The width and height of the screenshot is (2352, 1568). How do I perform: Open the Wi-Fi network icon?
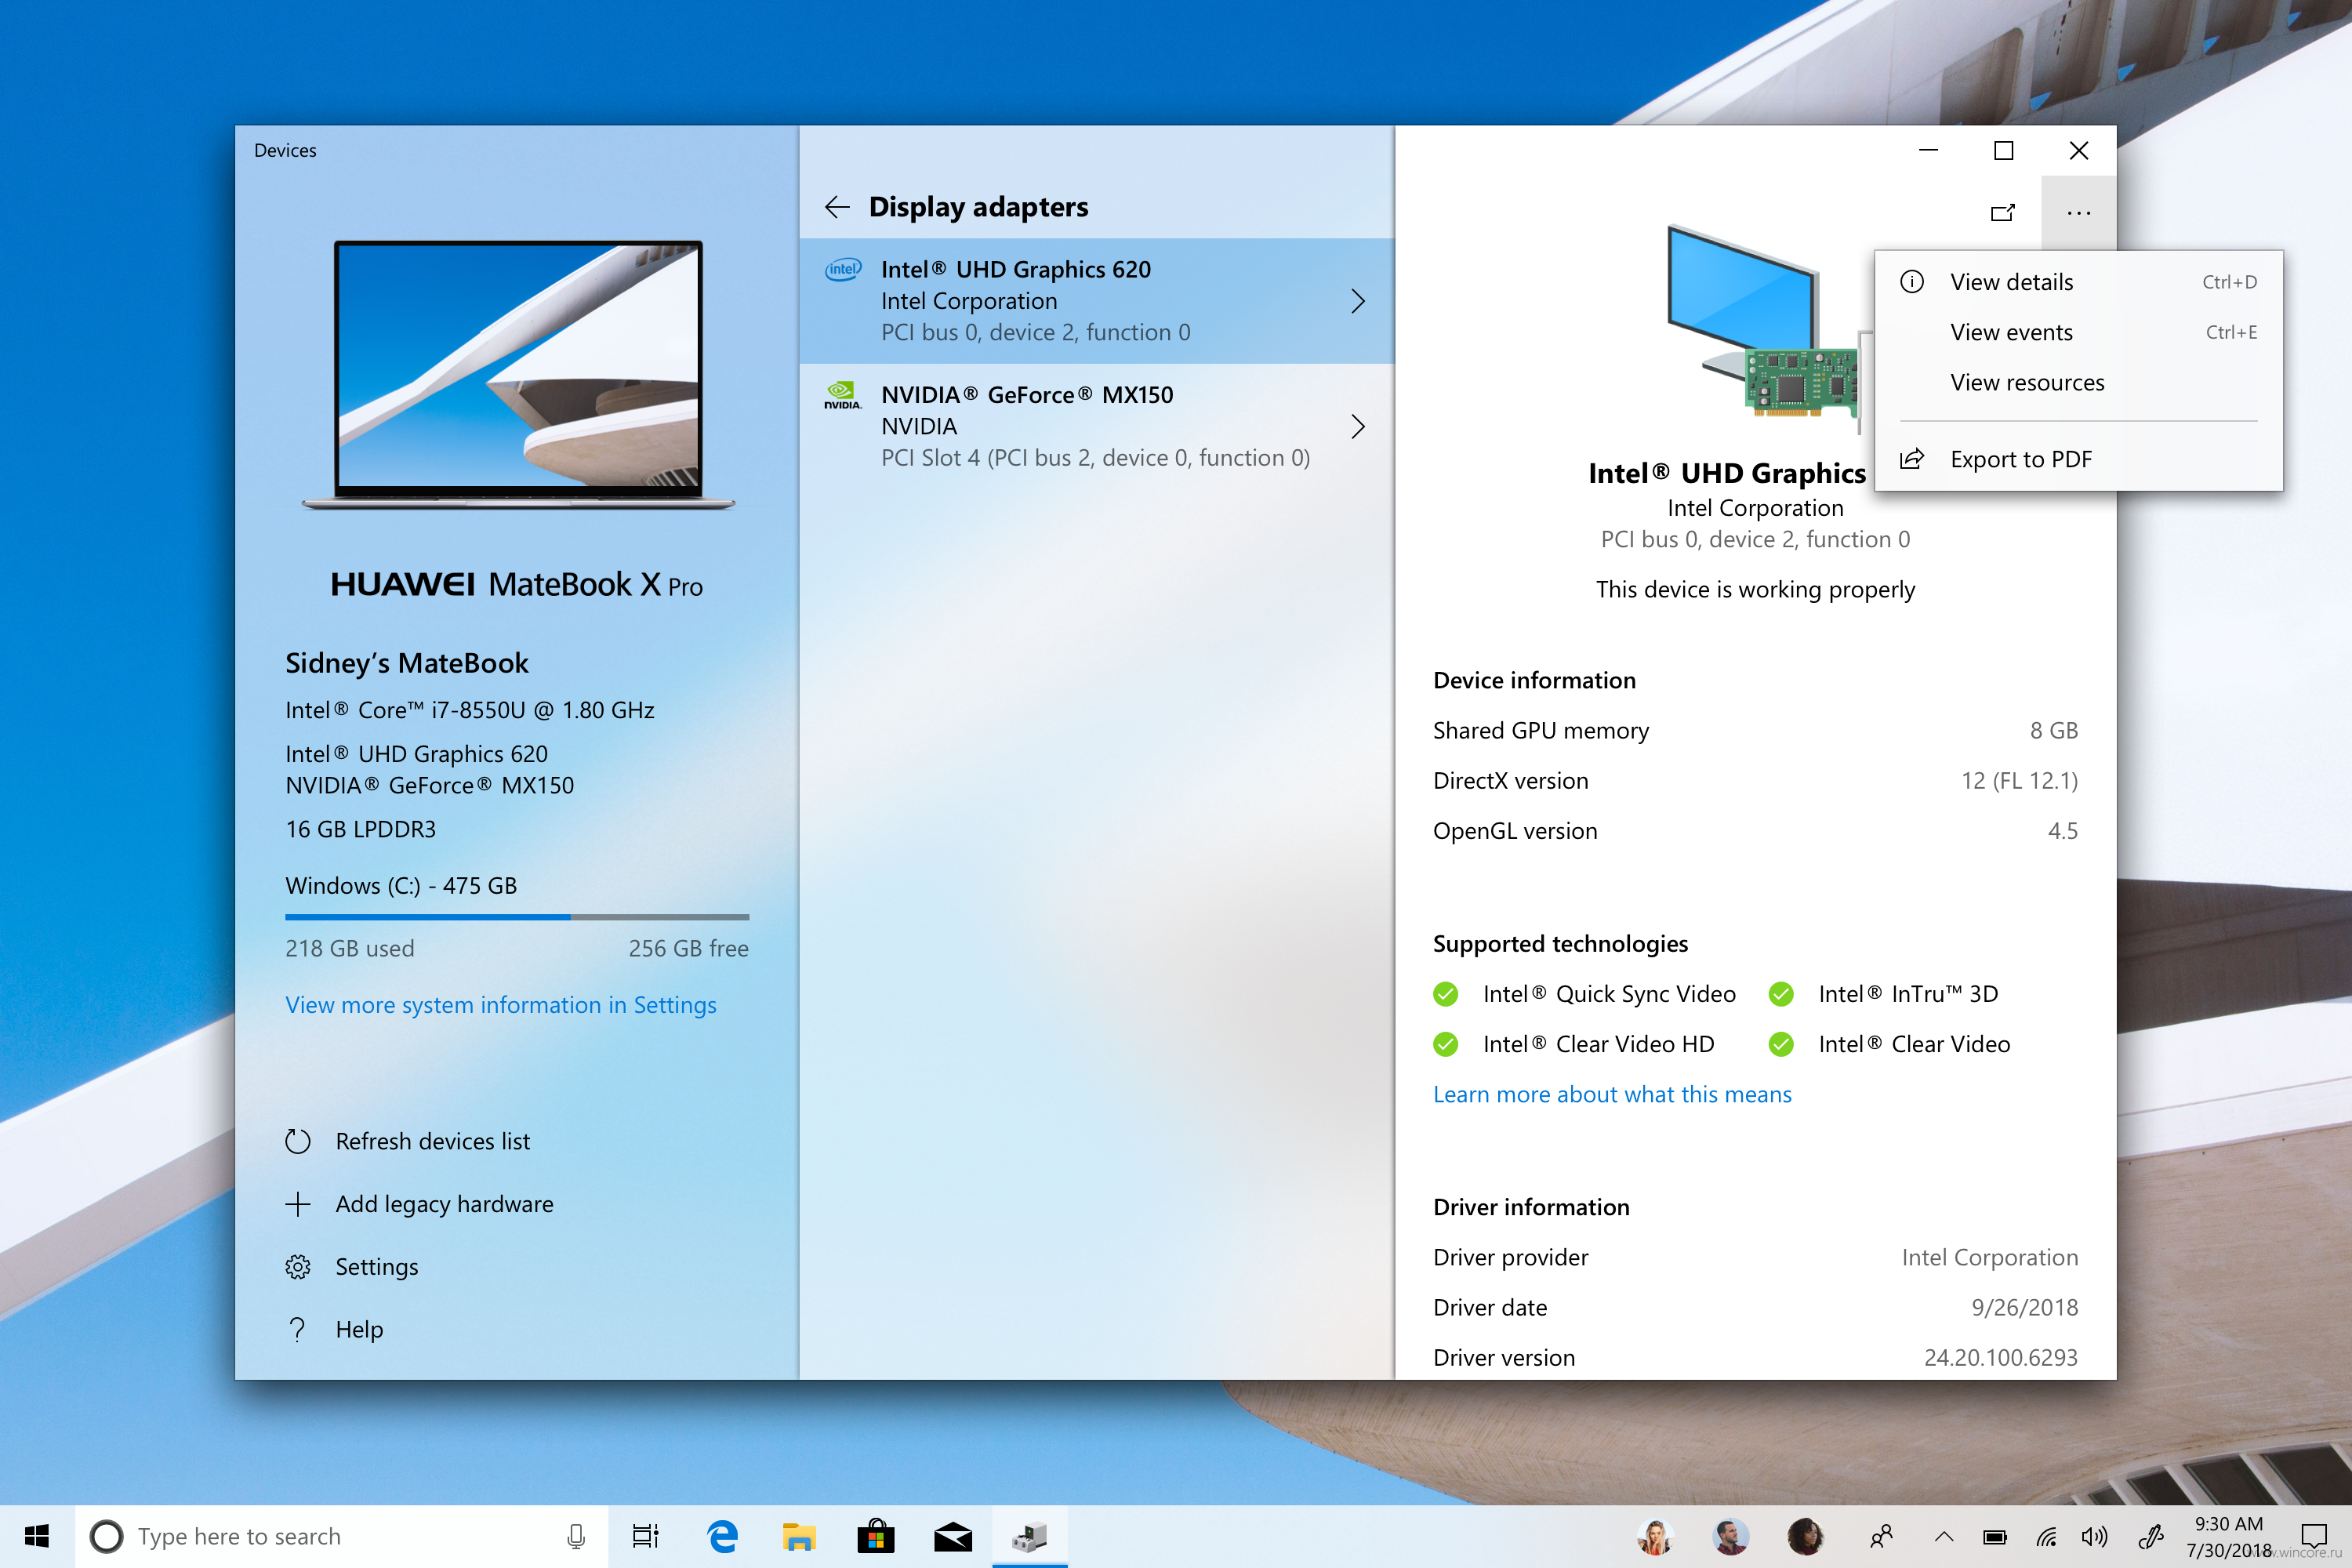click(2046, 1536)
